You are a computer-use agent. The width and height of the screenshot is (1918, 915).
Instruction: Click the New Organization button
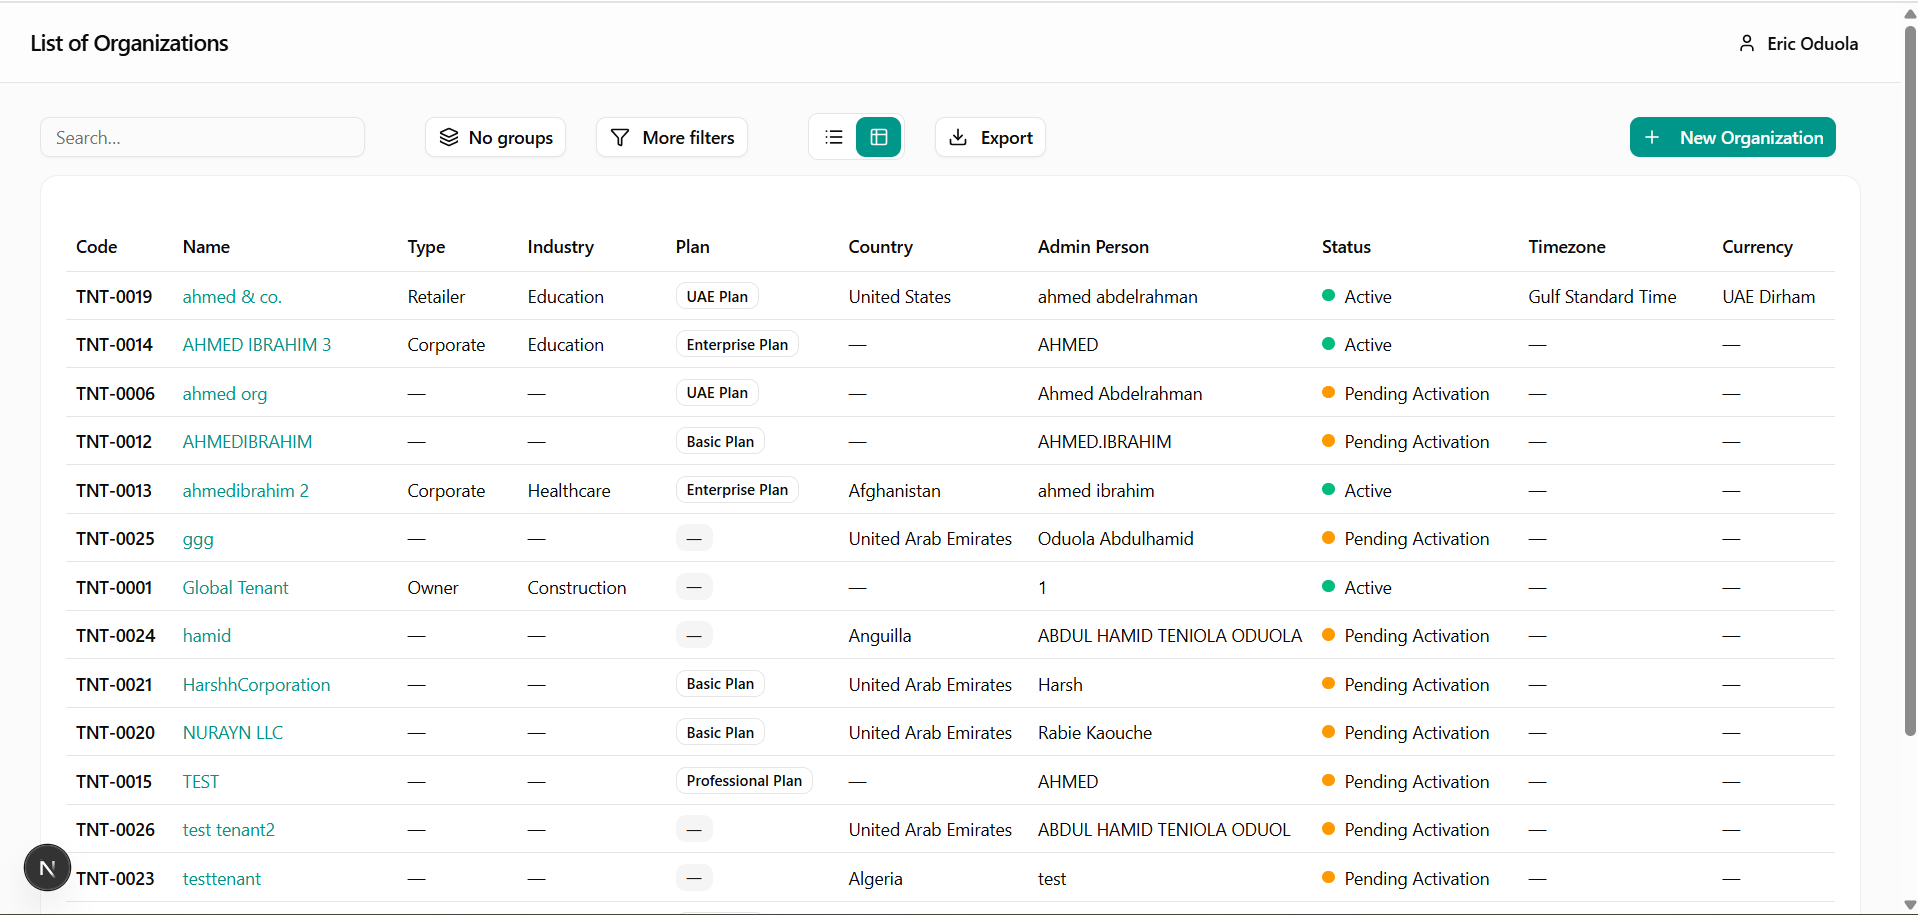tap(1732, 137)
